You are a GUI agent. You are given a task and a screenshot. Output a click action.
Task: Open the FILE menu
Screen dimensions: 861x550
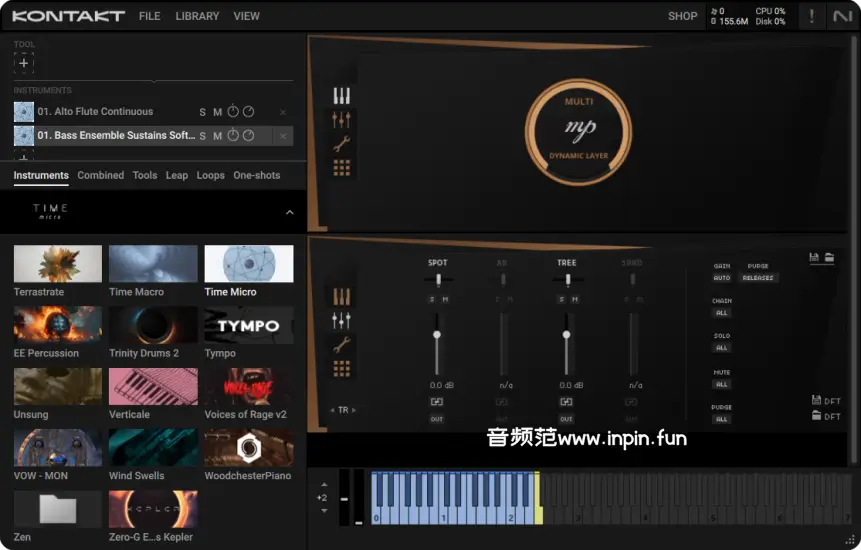point(149,16)
